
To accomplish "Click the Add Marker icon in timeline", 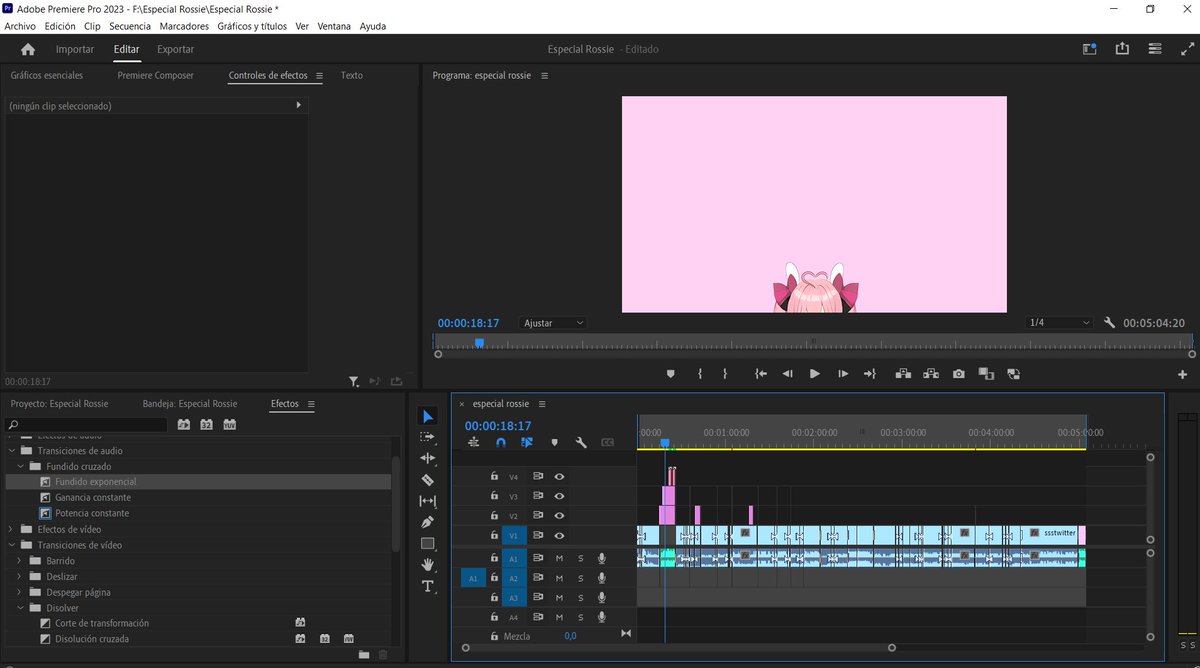I will pyautogui.click(x=554, y=442).
